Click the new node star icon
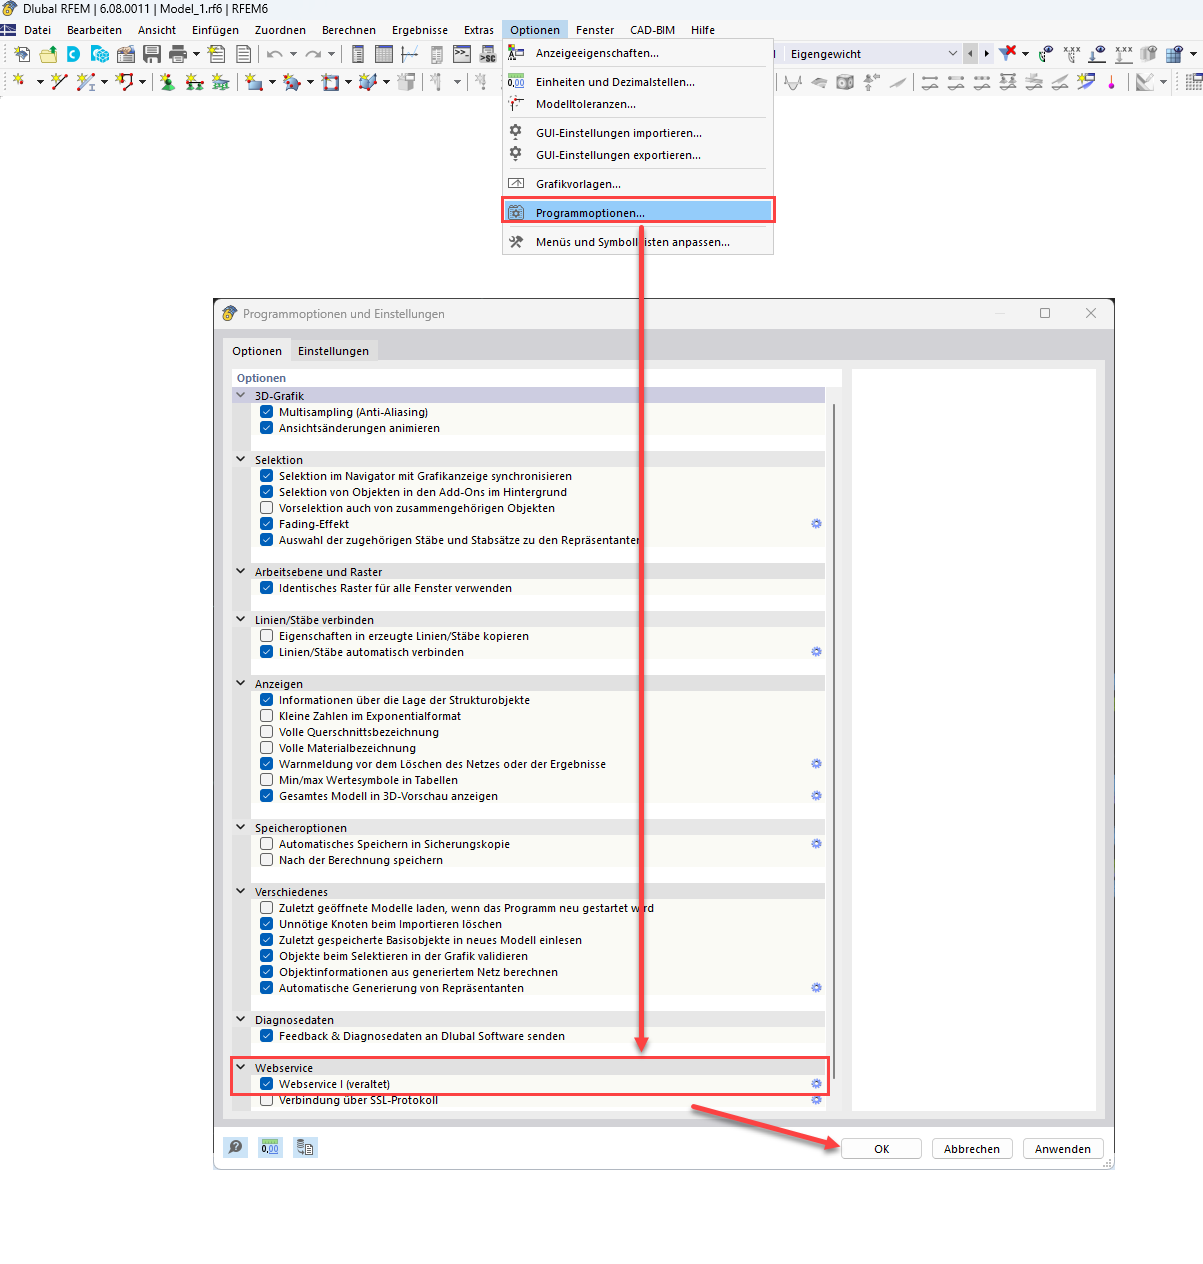 click(19, 82)
